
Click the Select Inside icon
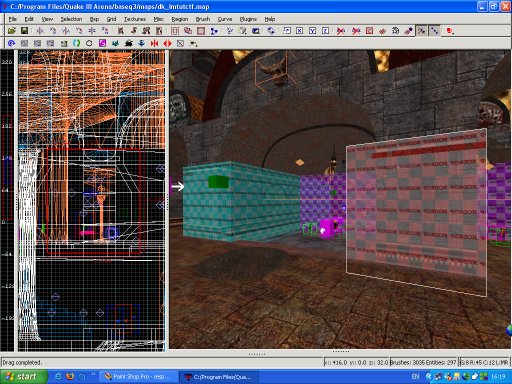click(x=159, y=31)
